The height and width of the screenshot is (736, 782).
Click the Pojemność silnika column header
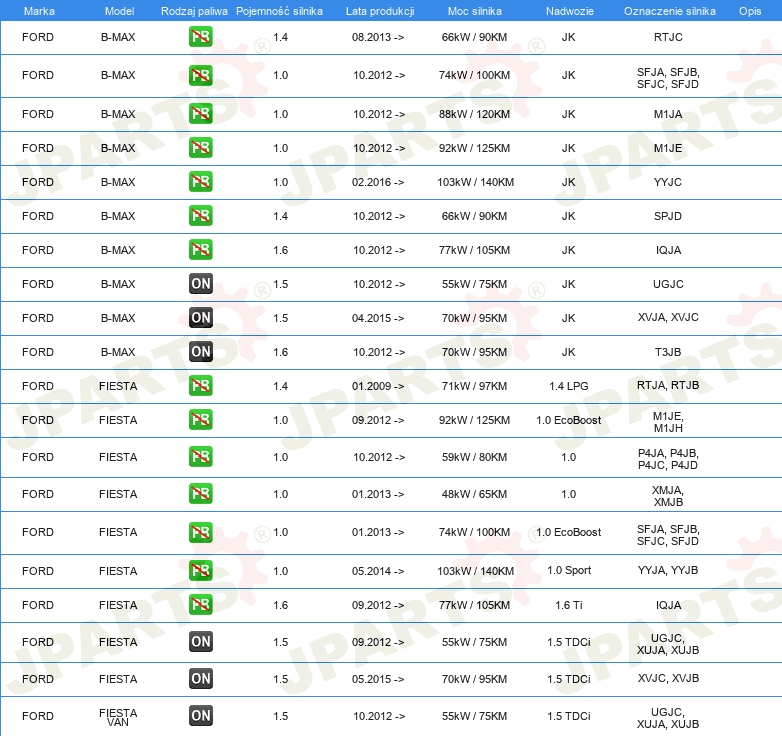(x=279, y=11)
